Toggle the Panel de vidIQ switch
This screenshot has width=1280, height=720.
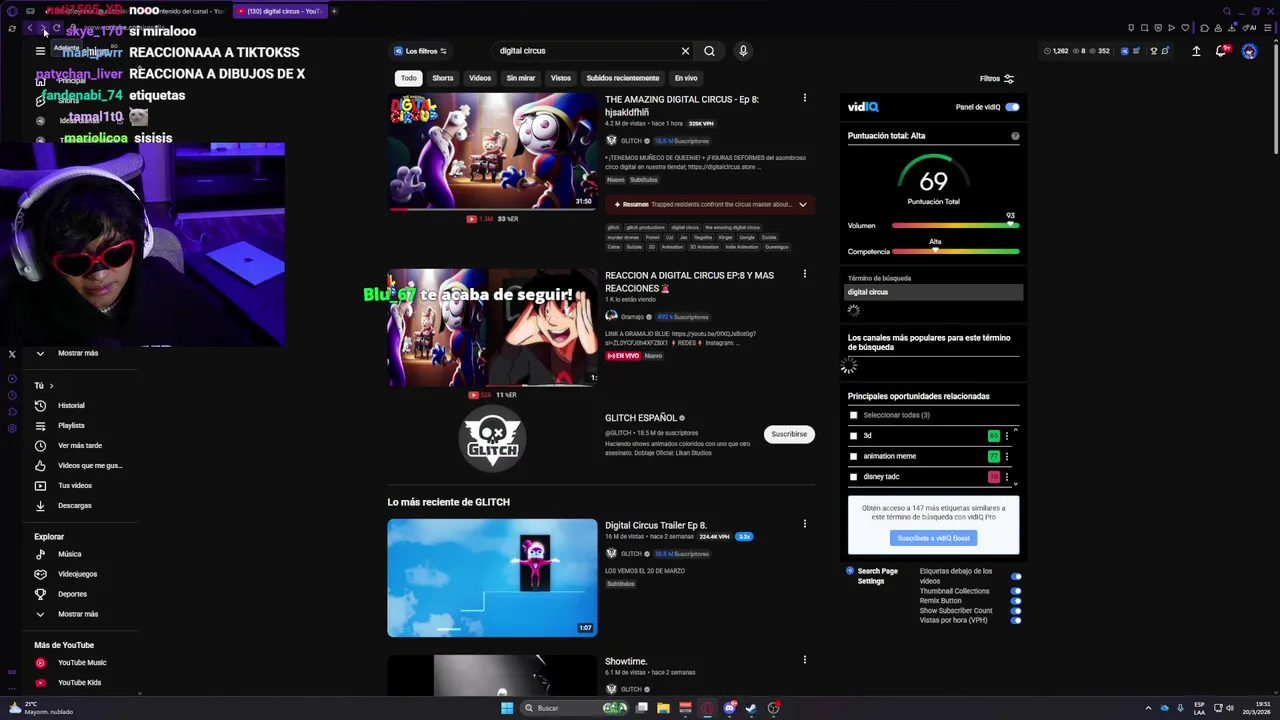1012,107
